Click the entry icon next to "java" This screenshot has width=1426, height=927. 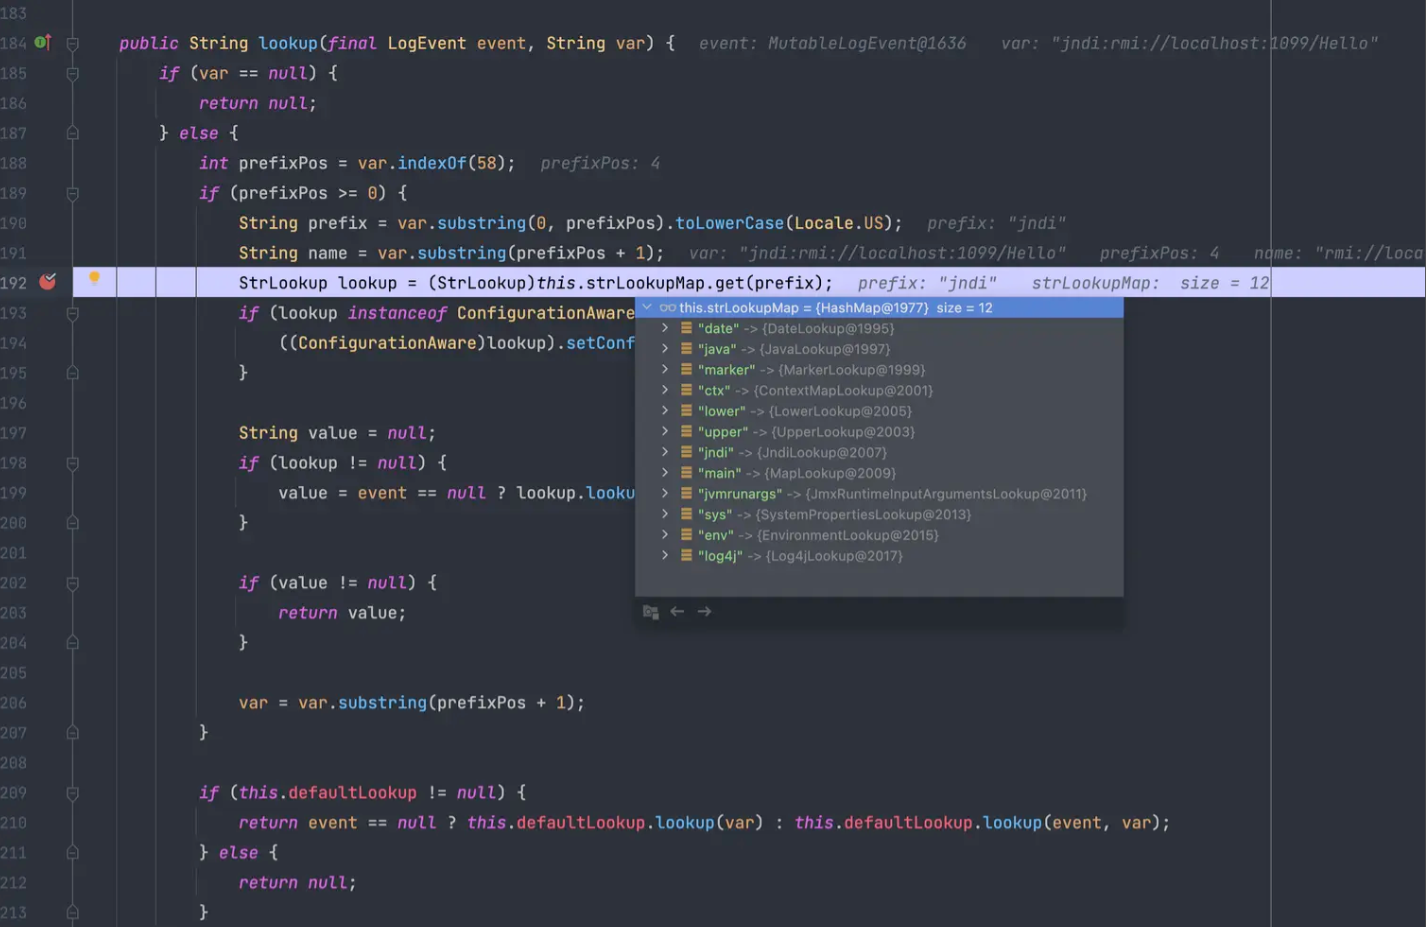[687, 349]
